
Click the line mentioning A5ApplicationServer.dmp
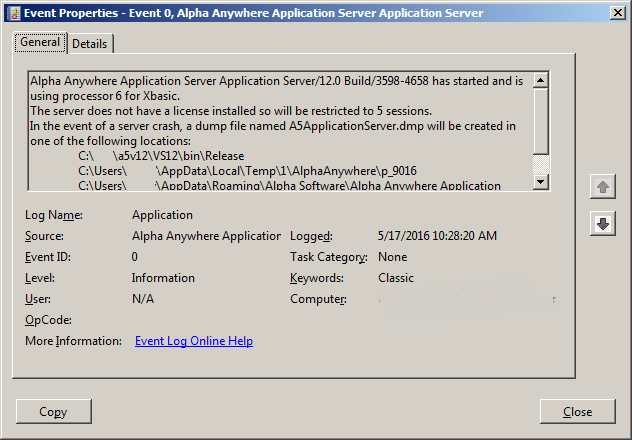coord(273,126)
